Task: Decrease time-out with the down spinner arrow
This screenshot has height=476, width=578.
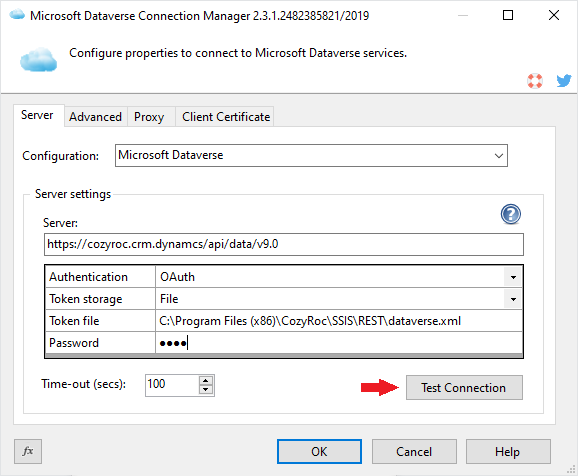Action: click(x=206, y=390)
